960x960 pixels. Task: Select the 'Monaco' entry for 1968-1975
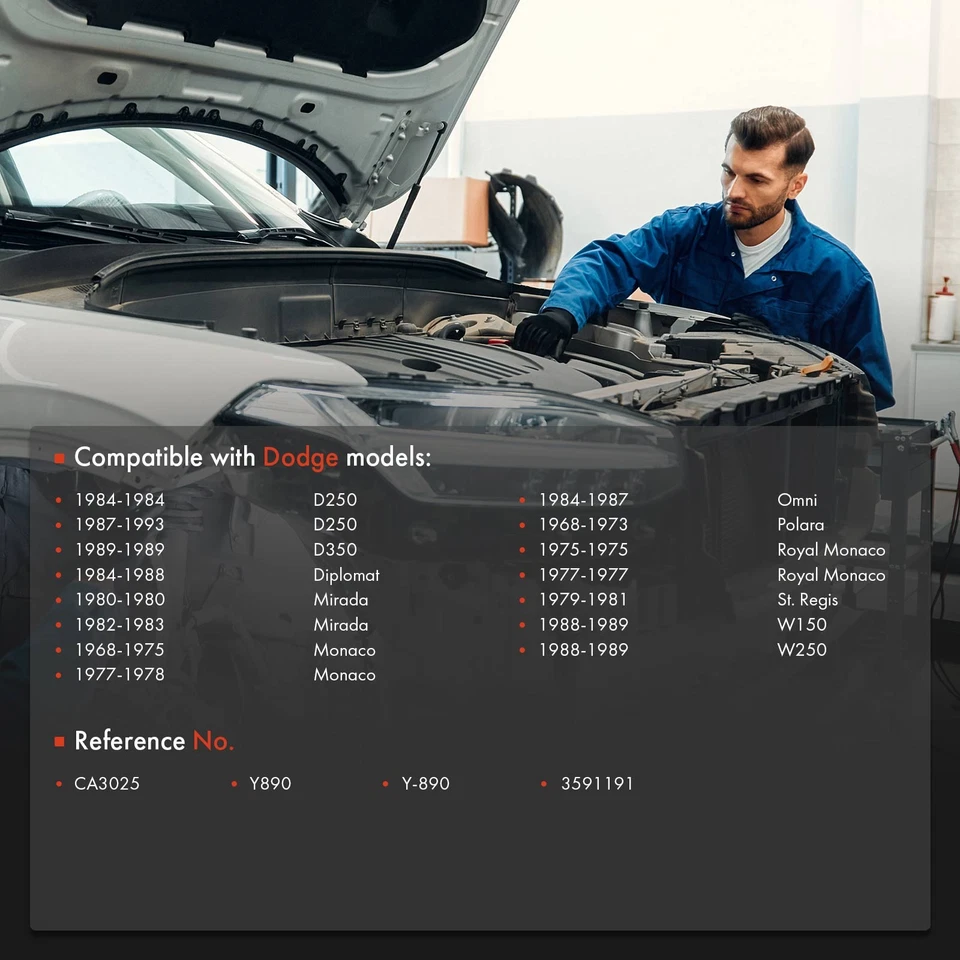point(344,650)
